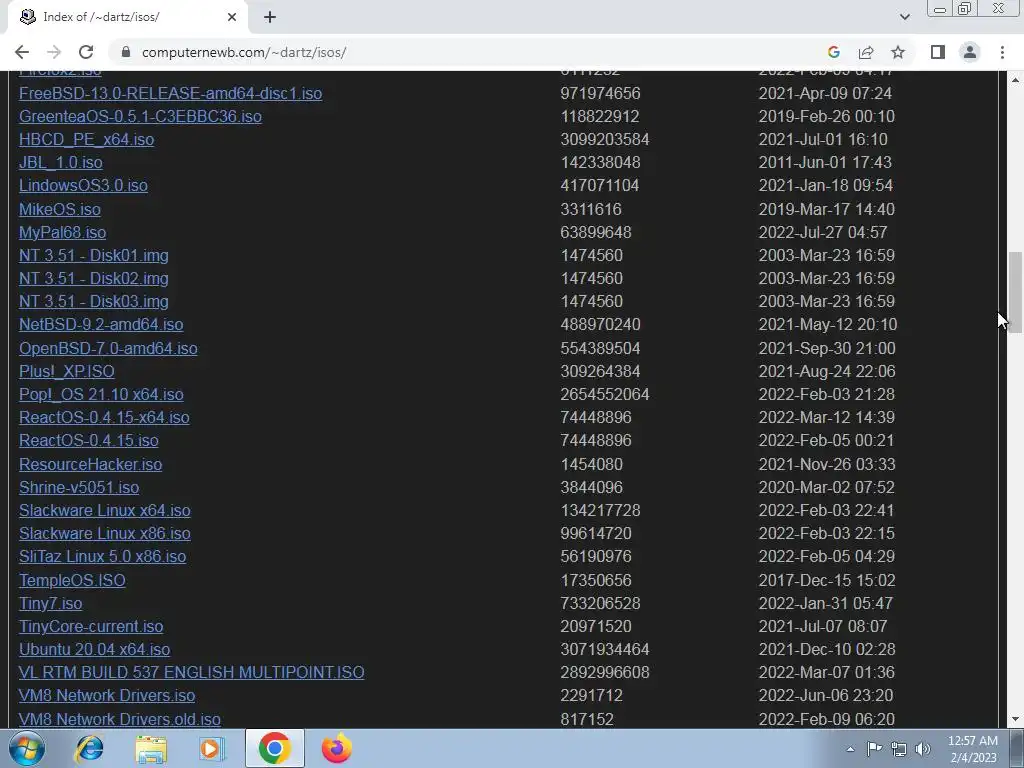Download OpenBSD-7.0-amd64.iso
The height and width of the screenshot is (768, 1024).
(x=108, y=348)
